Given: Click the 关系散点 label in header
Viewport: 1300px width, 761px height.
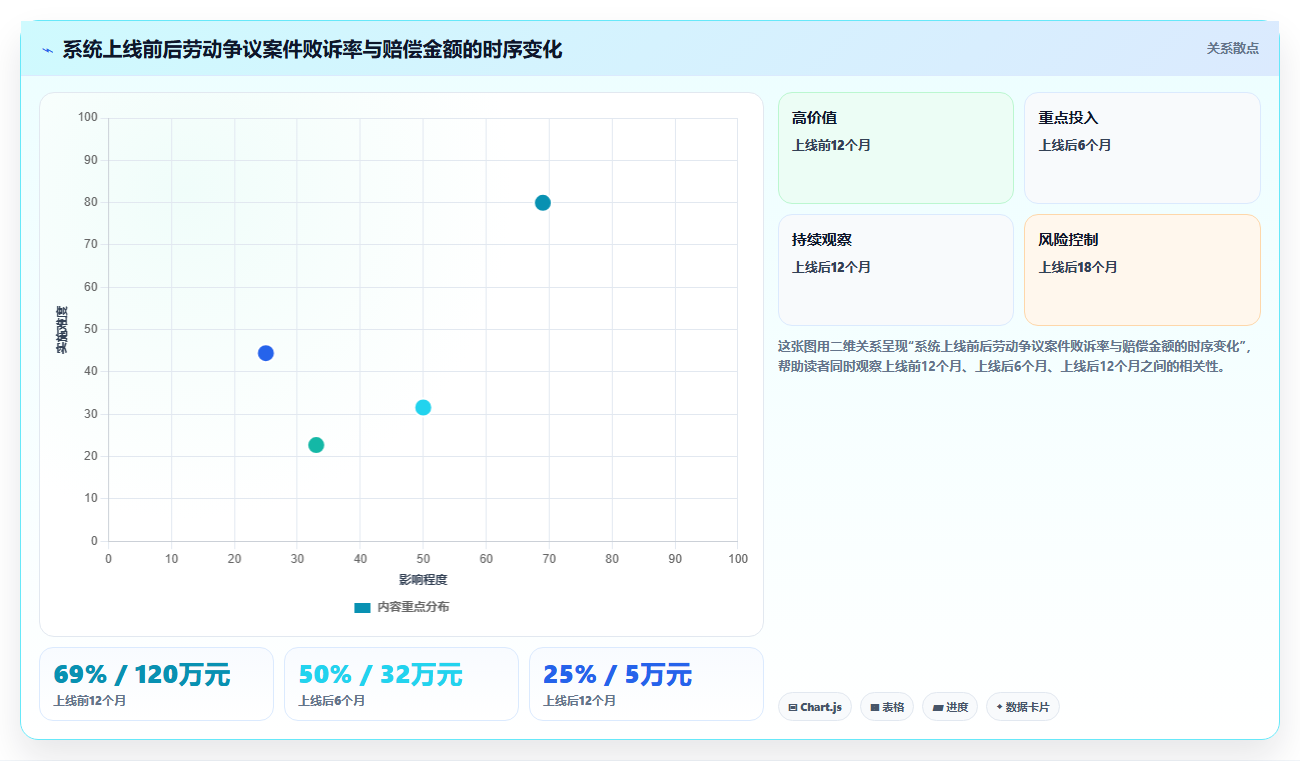Looking at the screenshot, I should pyautogui.click(x=1232, y=48).
